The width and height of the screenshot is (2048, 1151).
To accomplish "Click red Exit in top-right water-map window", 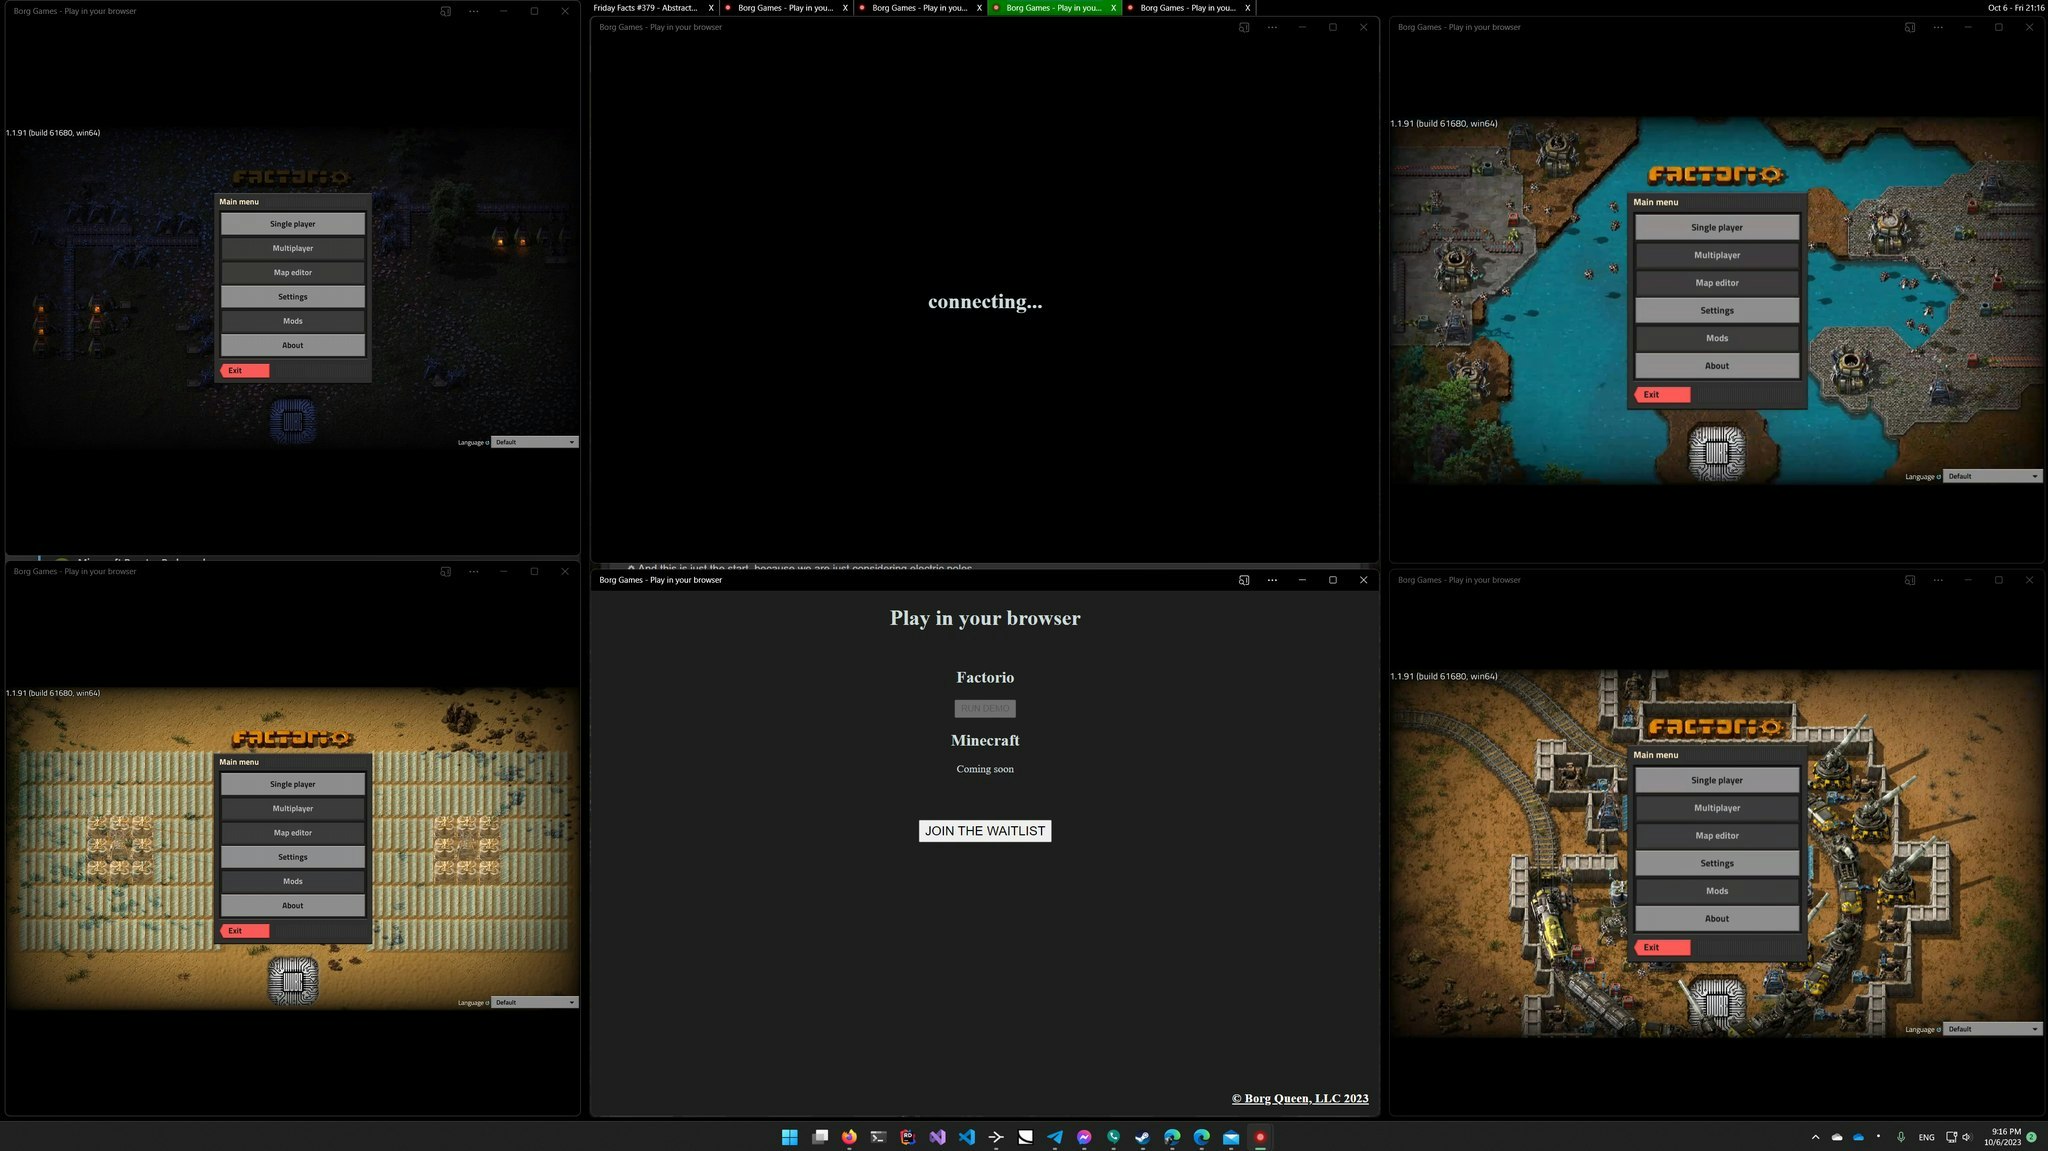I will pos(1662,394).
